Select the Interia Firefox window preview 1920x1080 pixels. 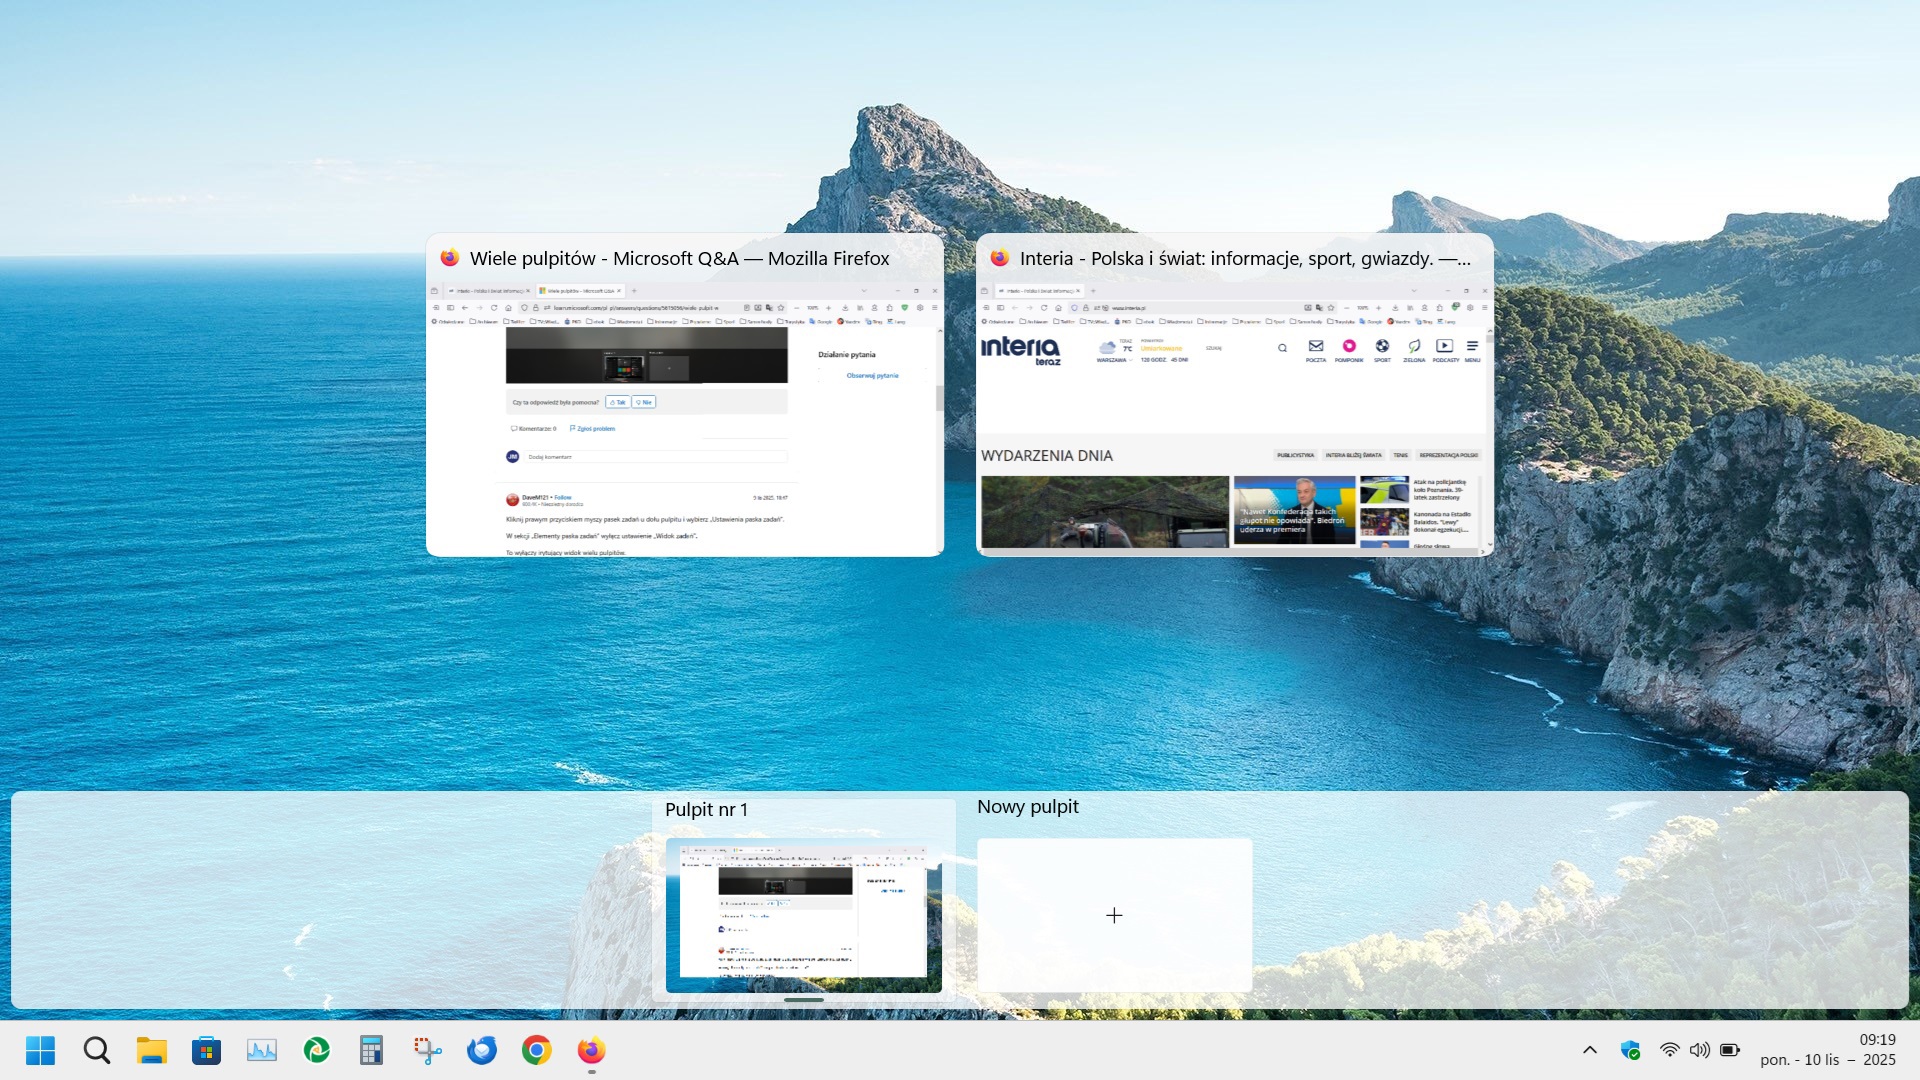[x=1235, y=395]
